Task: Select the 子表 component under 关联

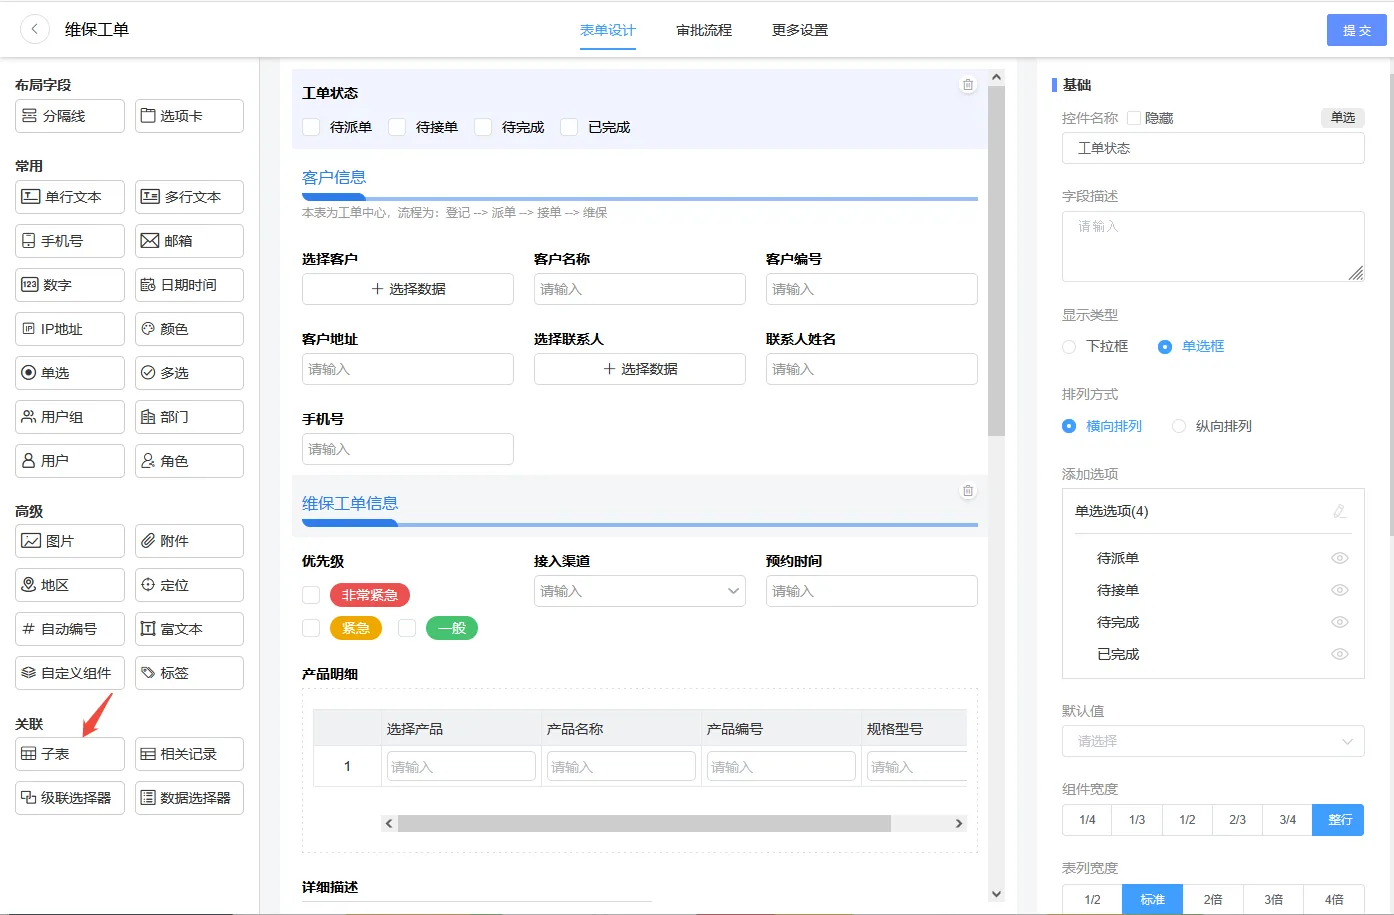Action: 69,753
